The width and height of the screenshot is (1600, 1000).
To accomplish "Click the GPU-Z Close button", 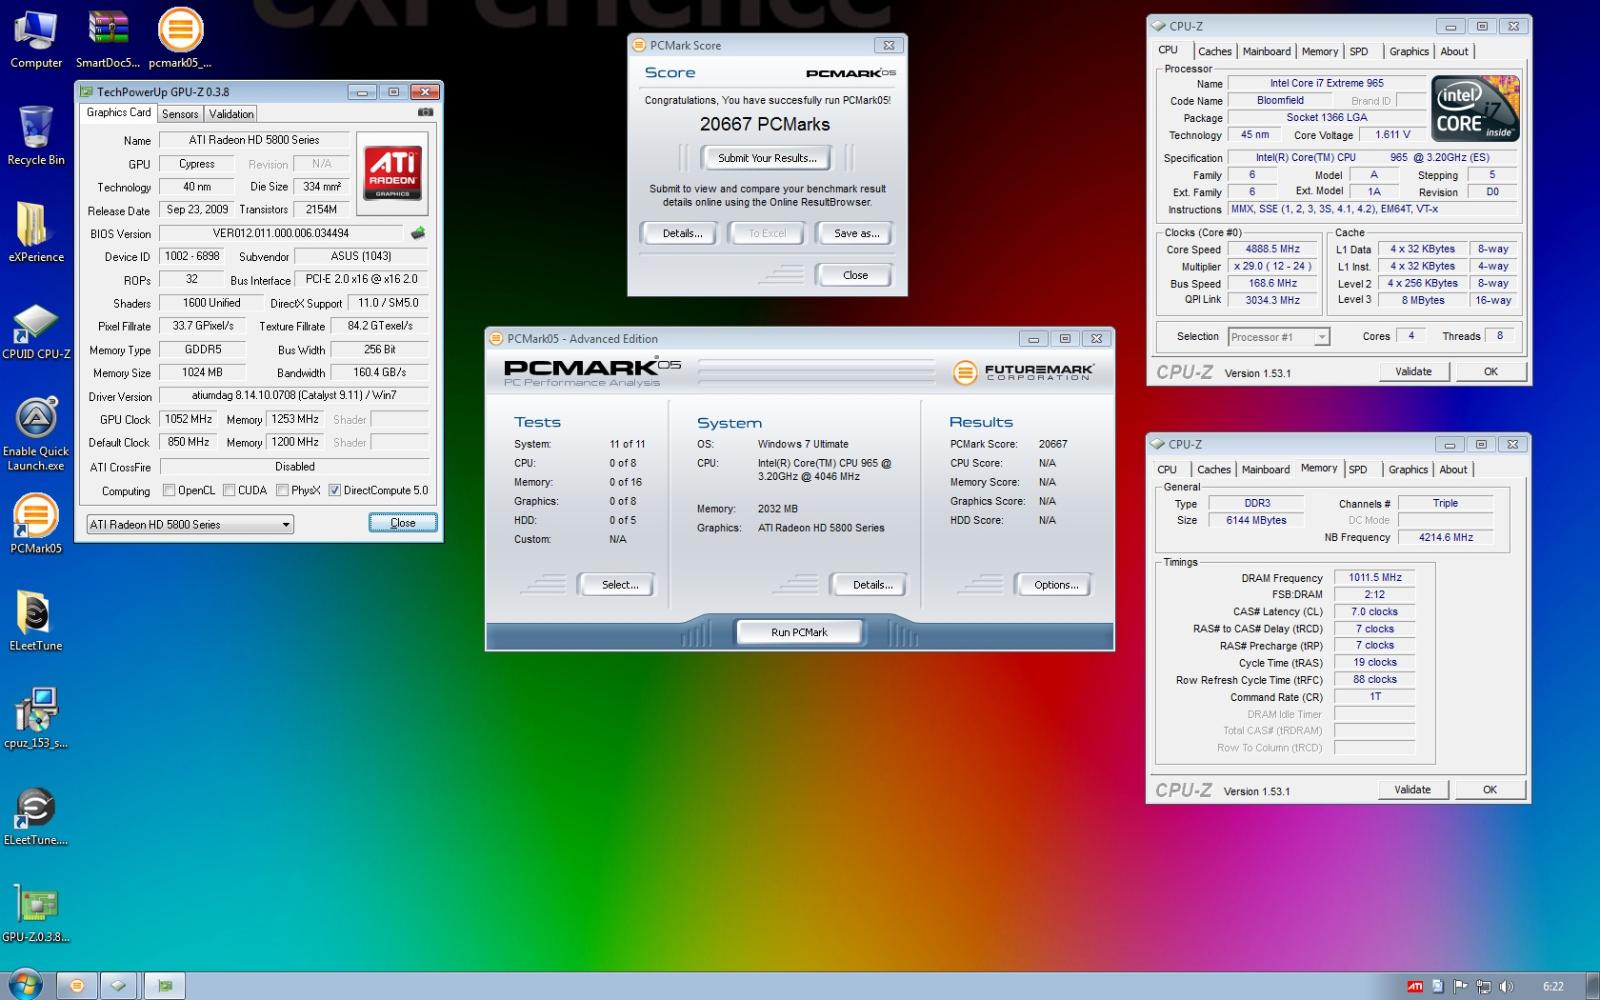I will click(403, 523).
